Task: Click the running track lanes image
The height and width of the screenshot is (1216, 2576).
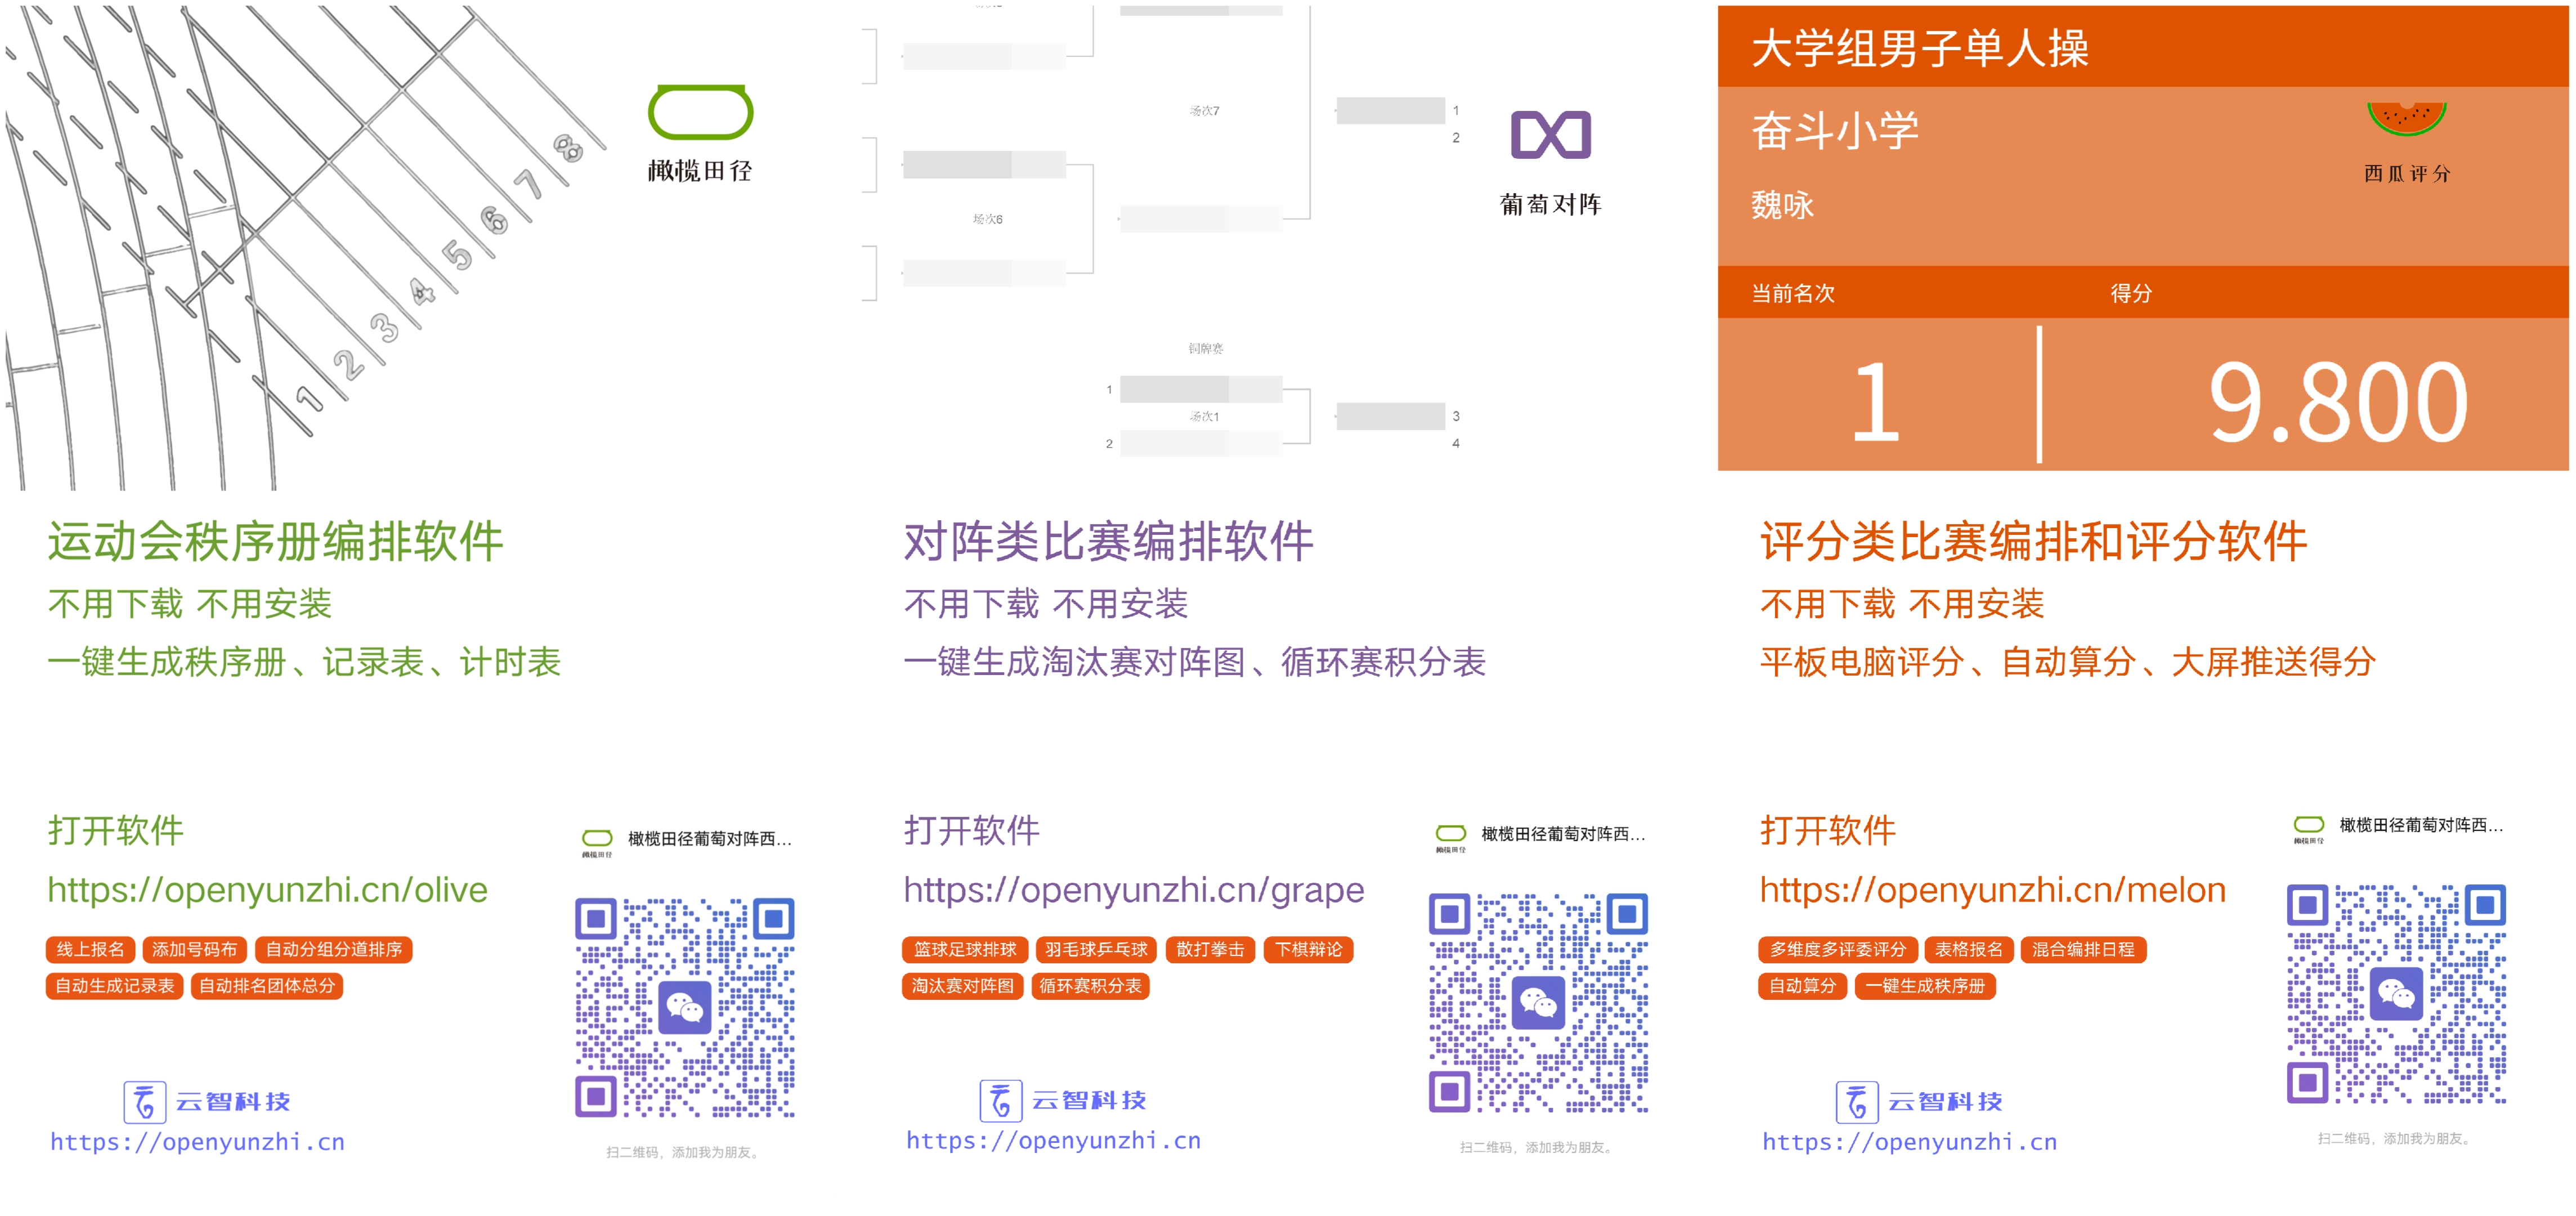Action: pyautogui.click(x=305, y=247)
